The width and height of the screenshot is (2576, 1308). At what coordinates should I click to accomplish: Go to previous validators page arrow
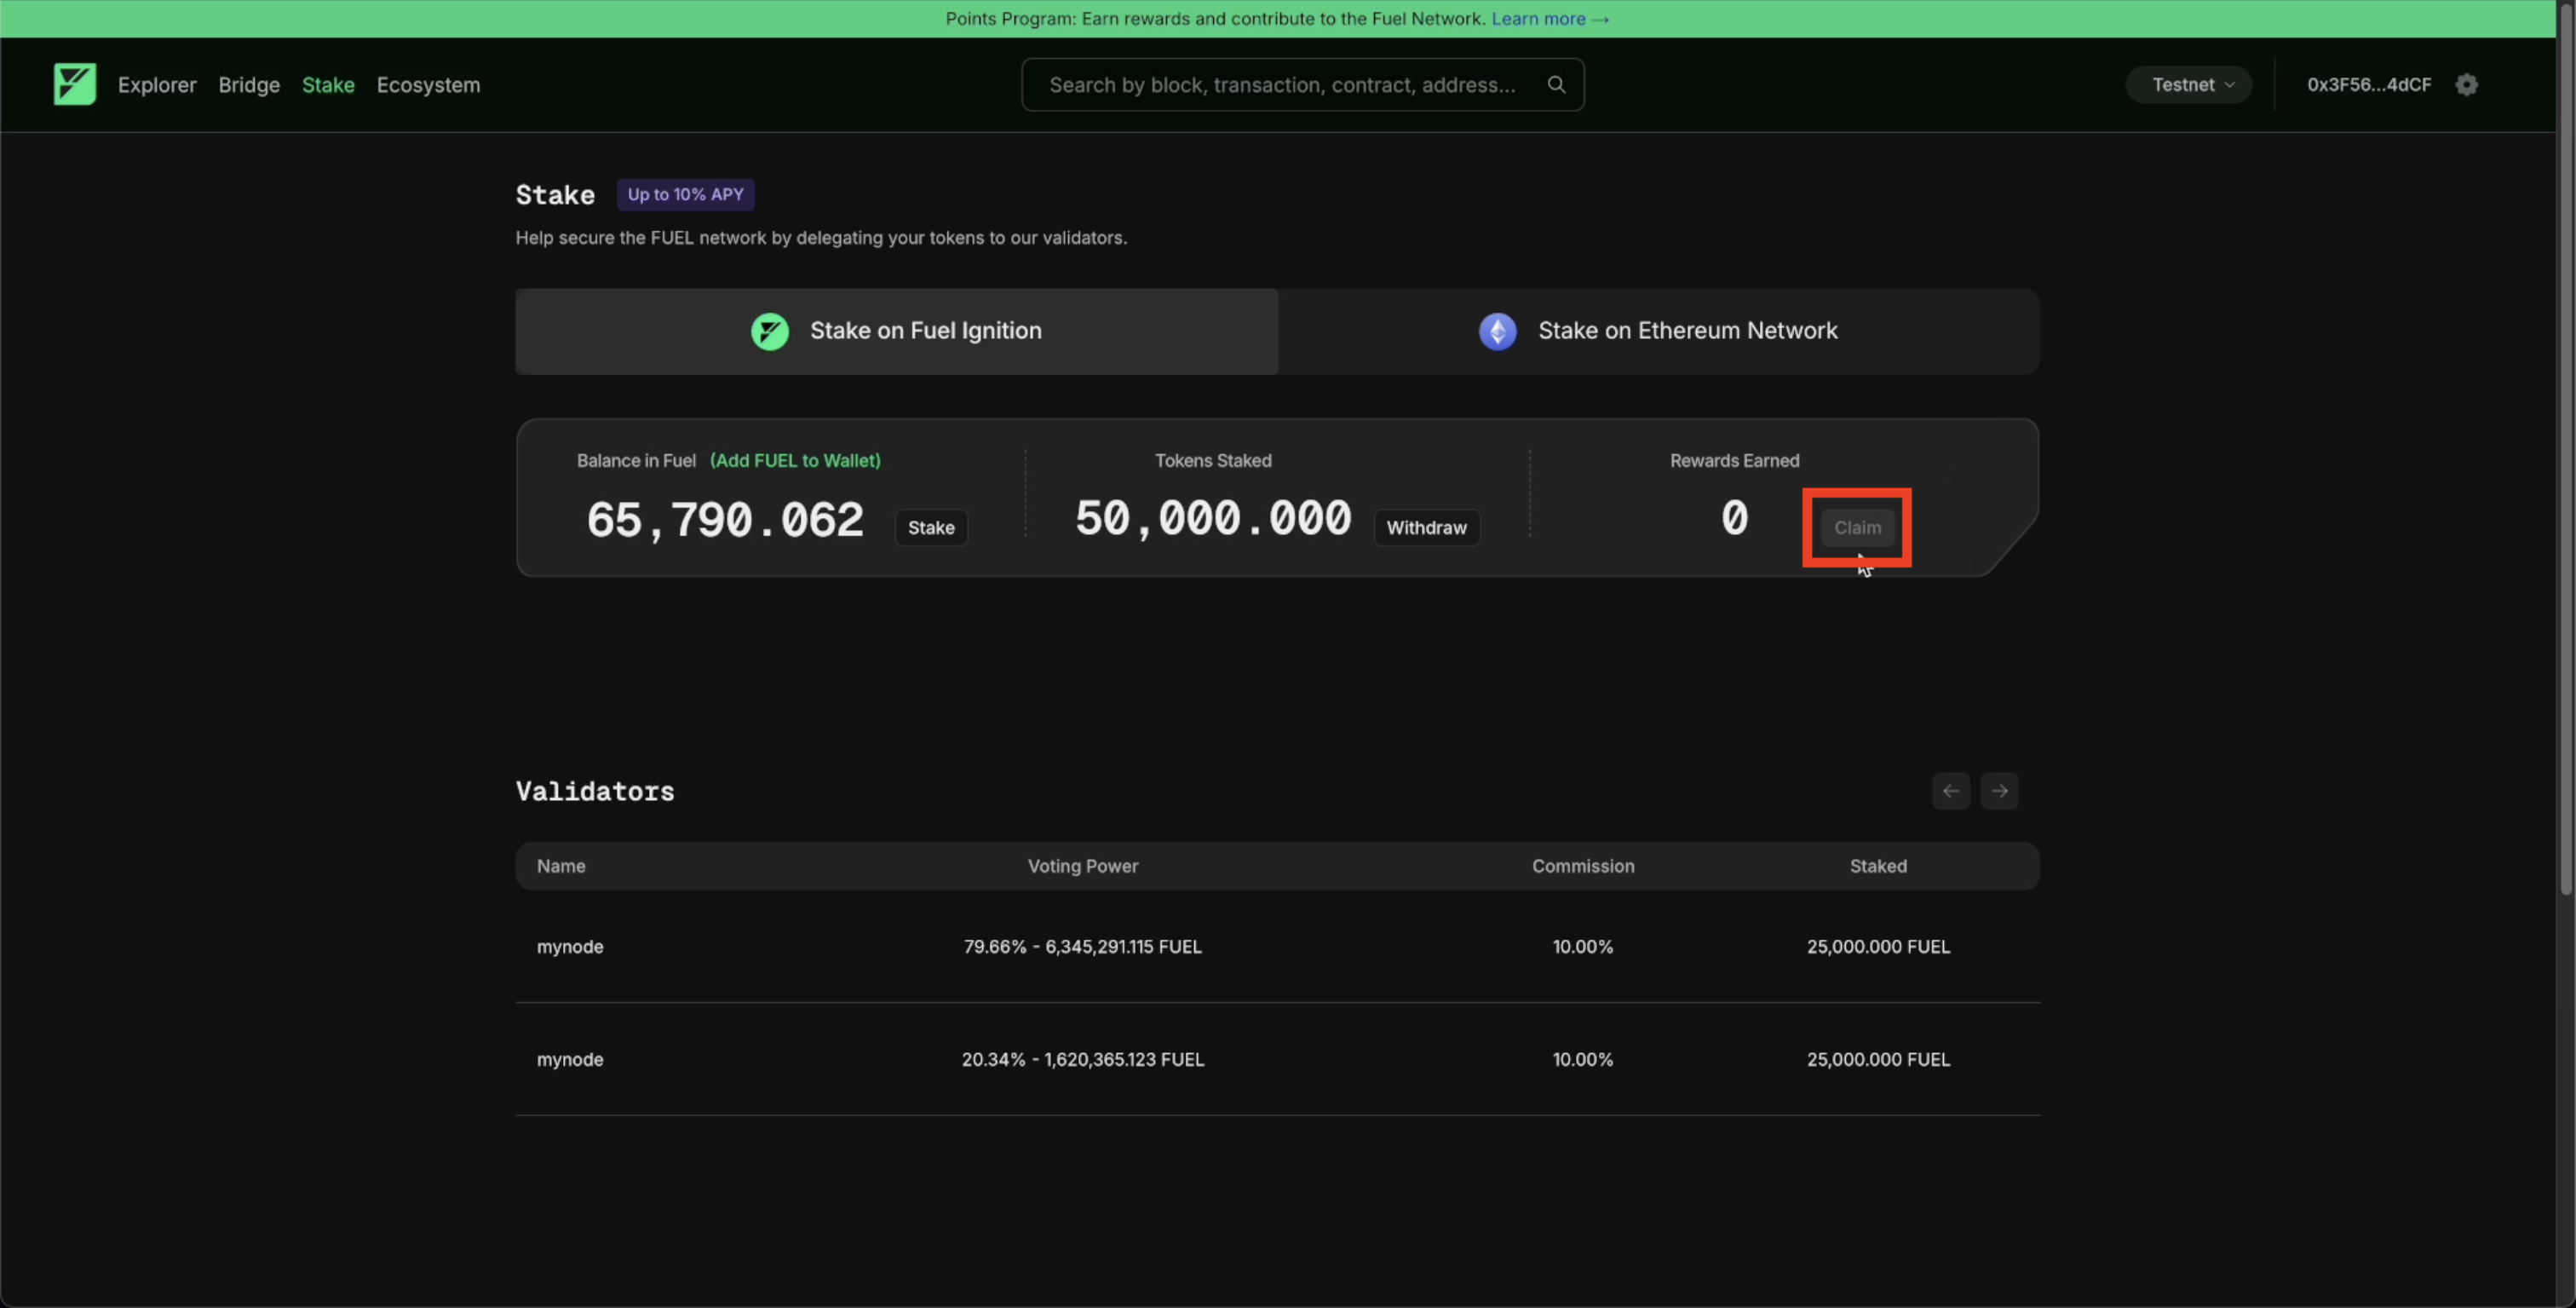point(1950,791)
